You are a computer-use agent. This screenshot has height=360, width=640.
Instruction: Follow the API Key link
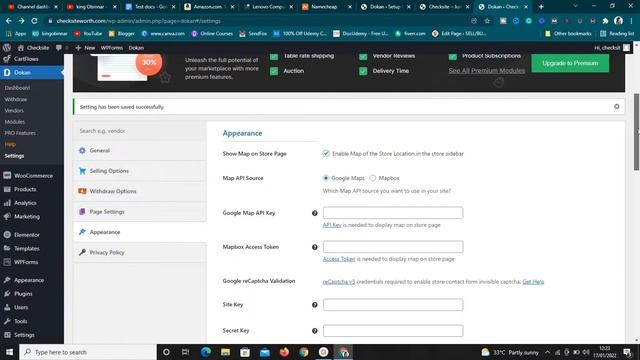[332, 225]
